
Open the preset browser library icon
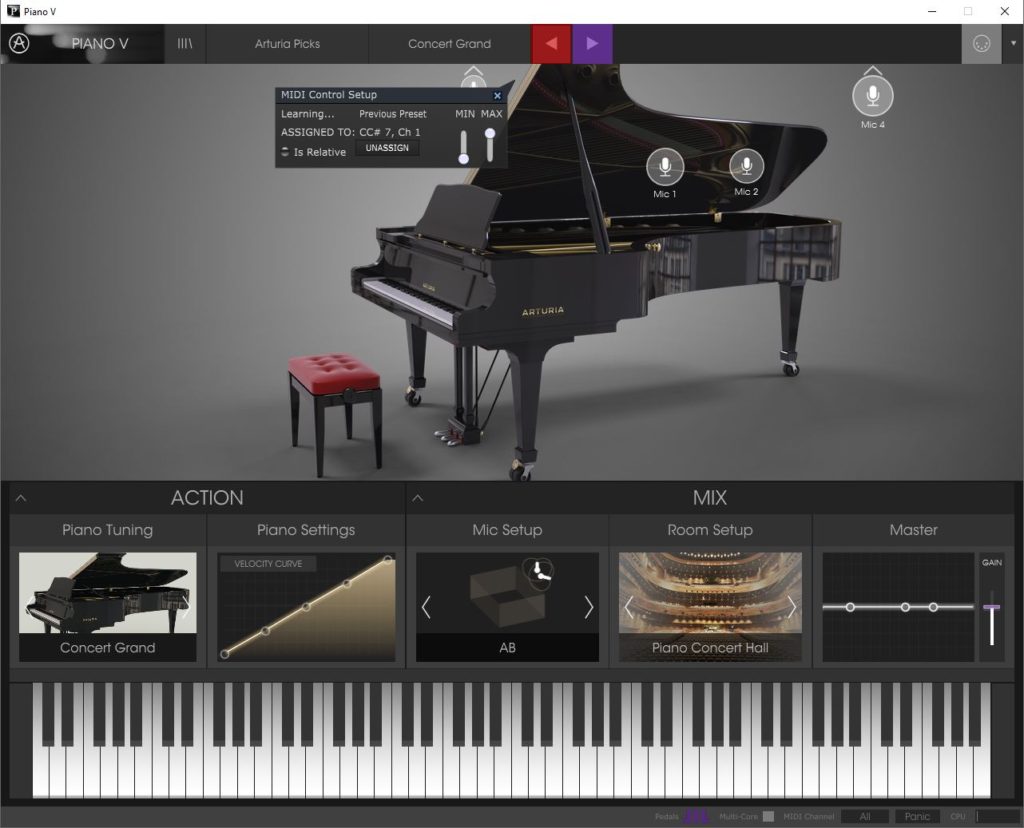click(x=185, y=44)
